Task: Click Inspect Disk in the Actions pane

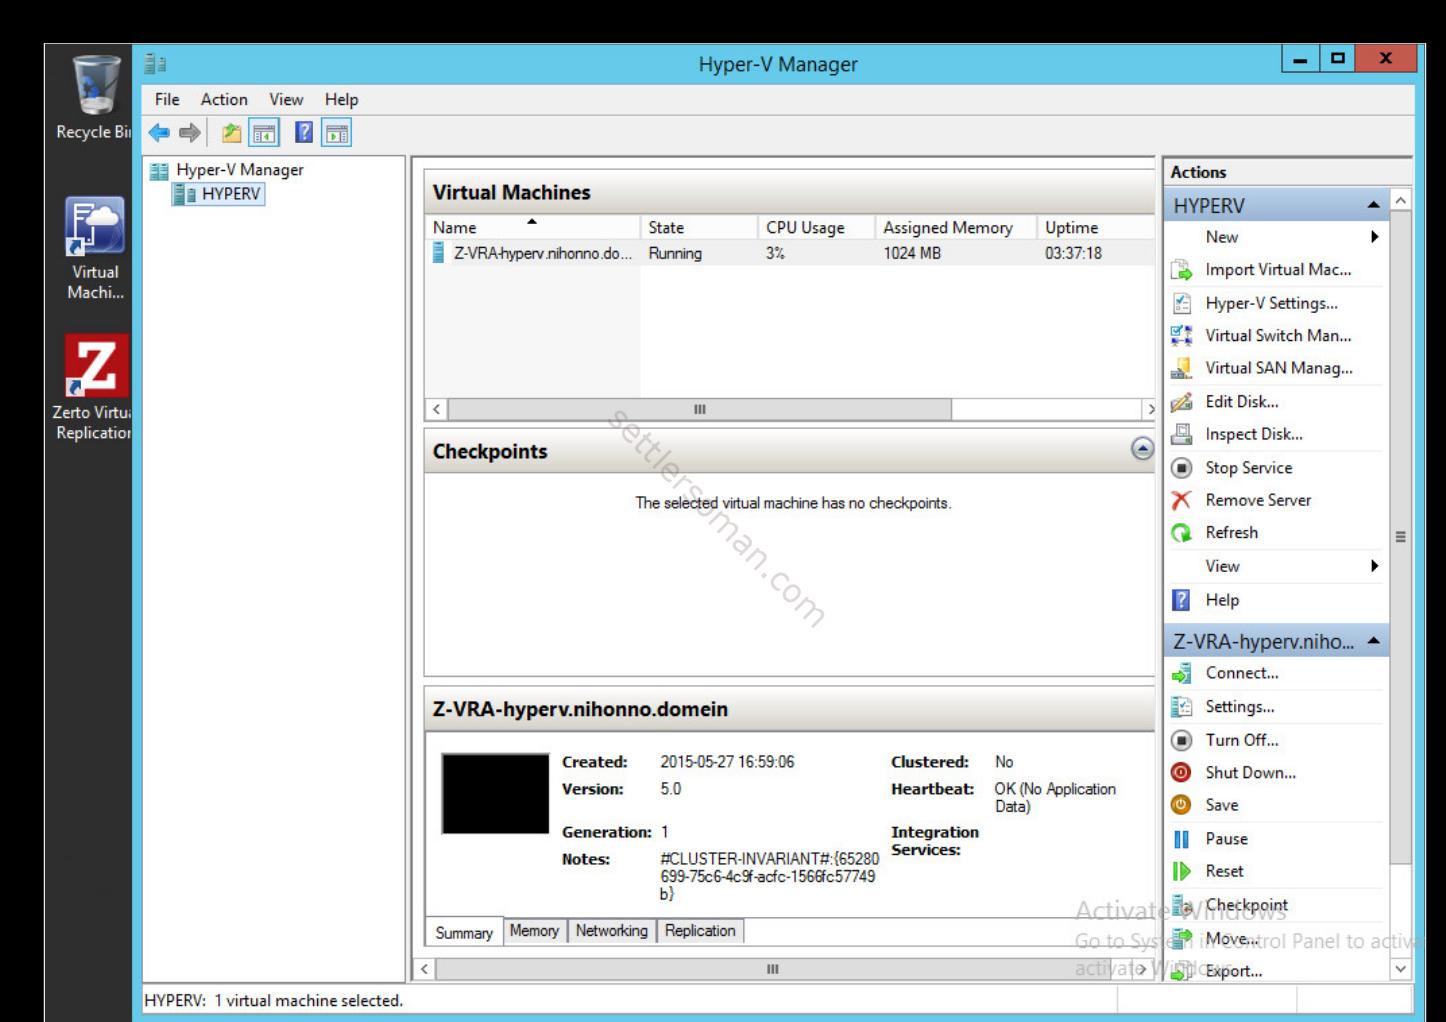Action: click(1255, 434)
